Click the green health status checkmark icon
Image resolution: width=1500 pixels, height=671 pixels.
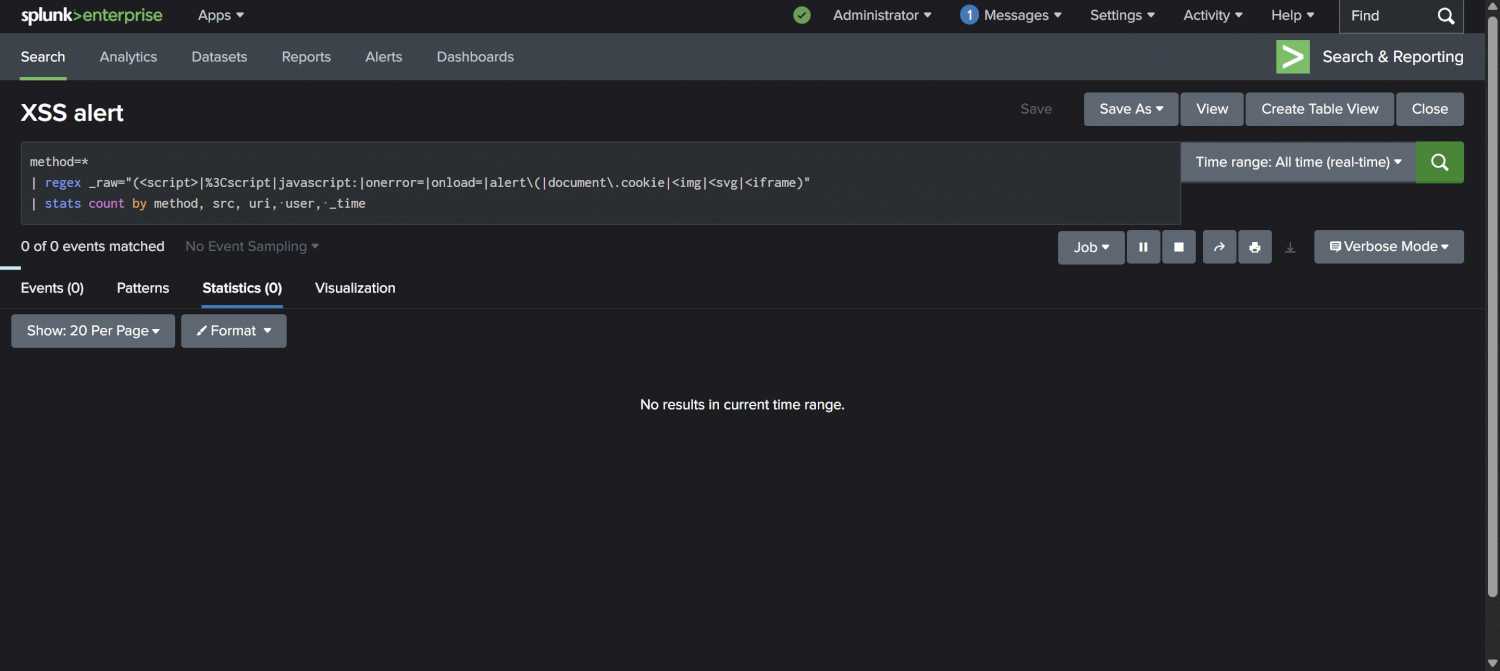click(x=802, y=15)
